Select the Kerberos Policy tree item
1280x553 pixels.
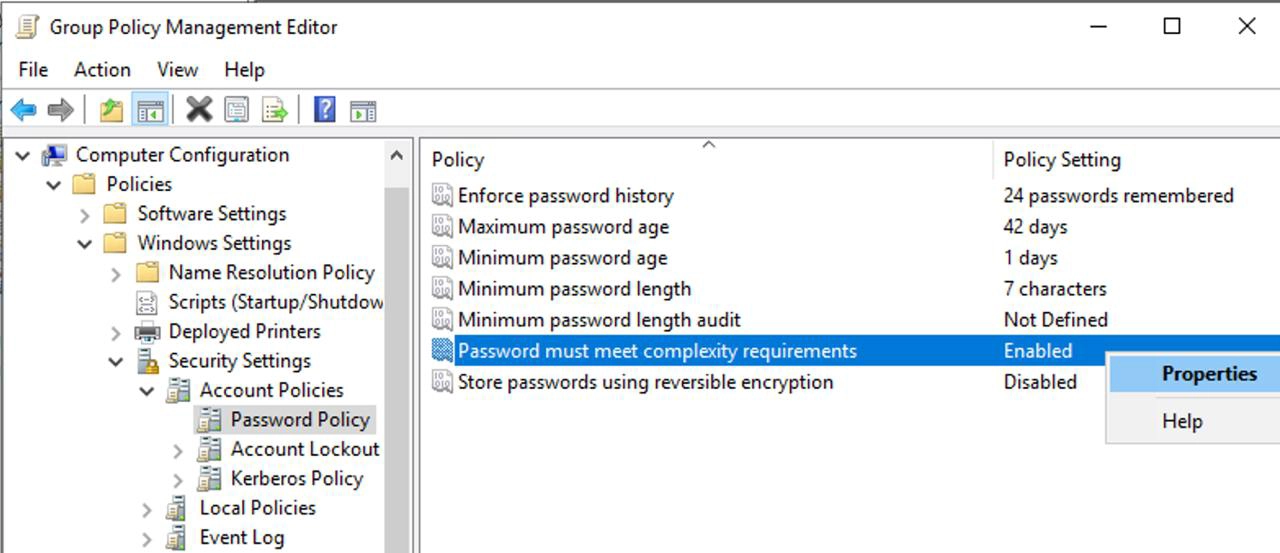[296, 479]
